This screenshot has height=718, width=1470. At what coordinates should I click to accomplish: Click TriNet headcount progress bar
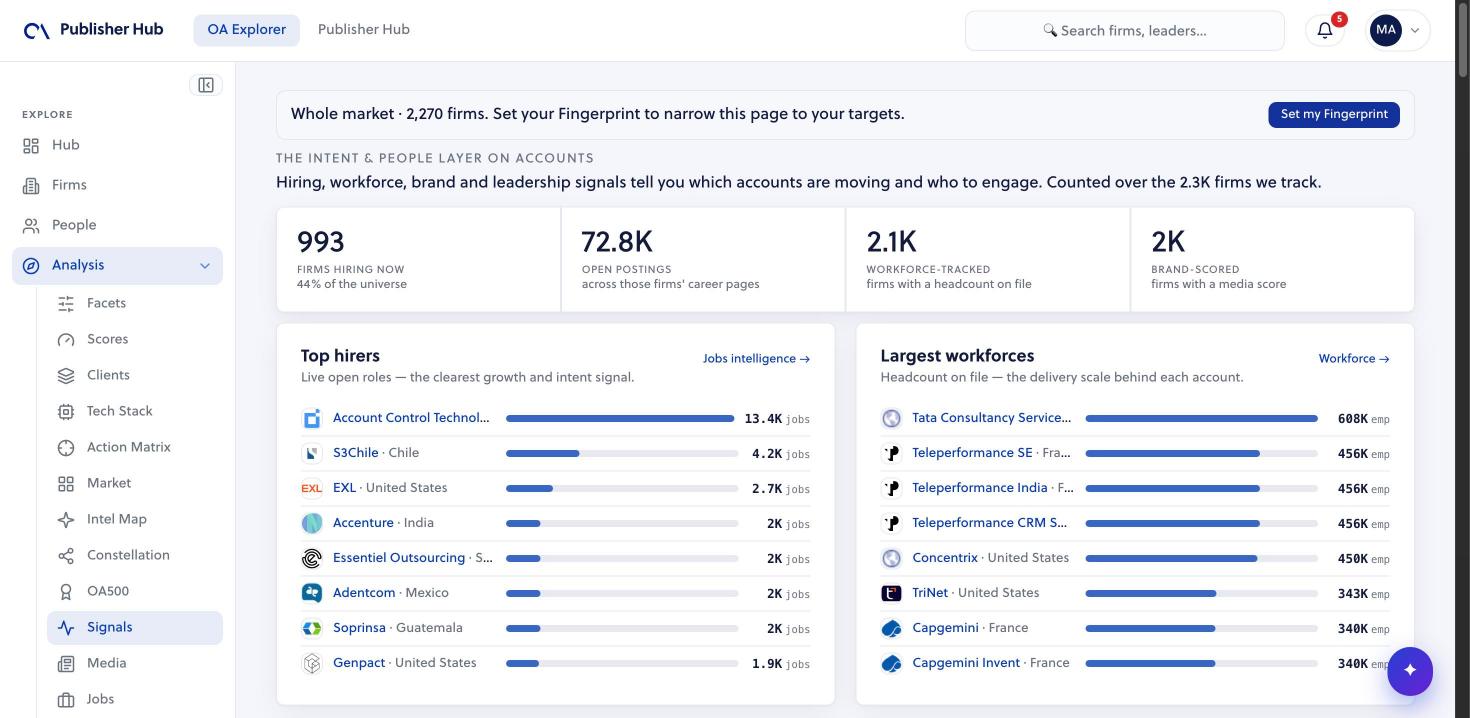1201,593
